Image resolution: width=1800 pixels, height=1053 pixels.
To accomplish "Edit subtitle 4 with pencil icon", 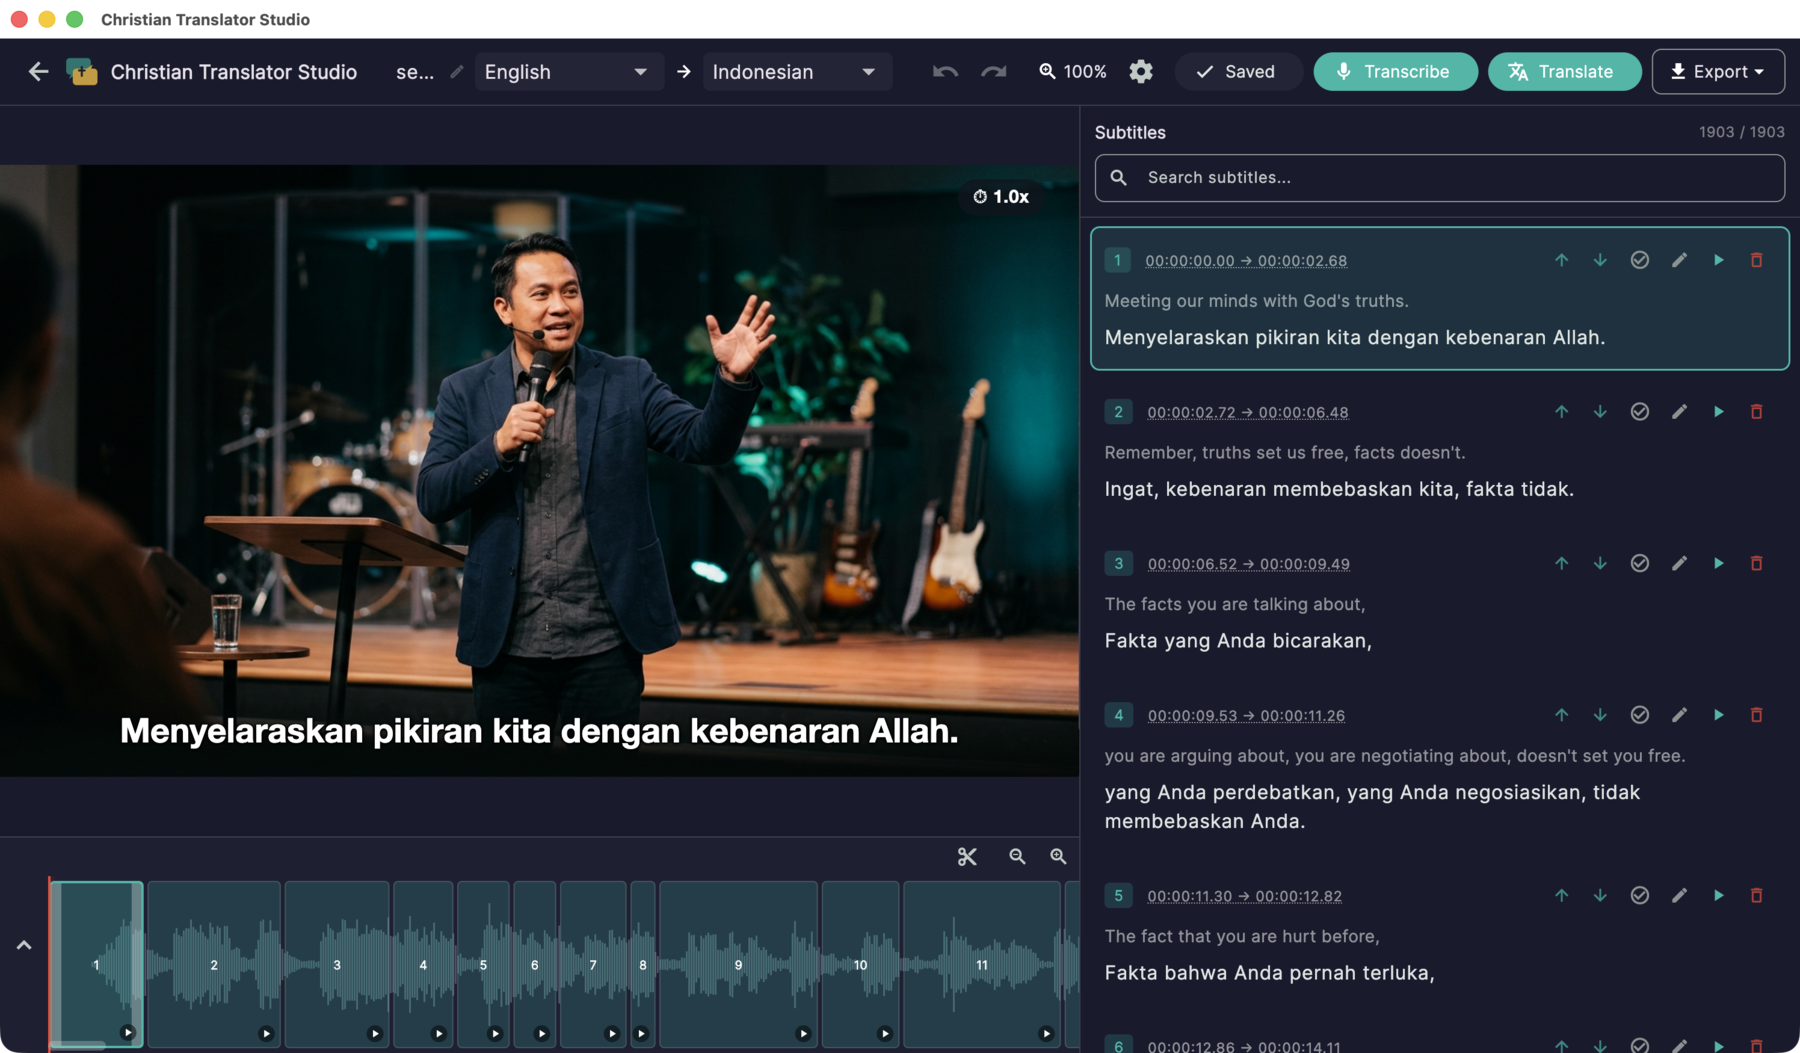I will point(1679,715).
